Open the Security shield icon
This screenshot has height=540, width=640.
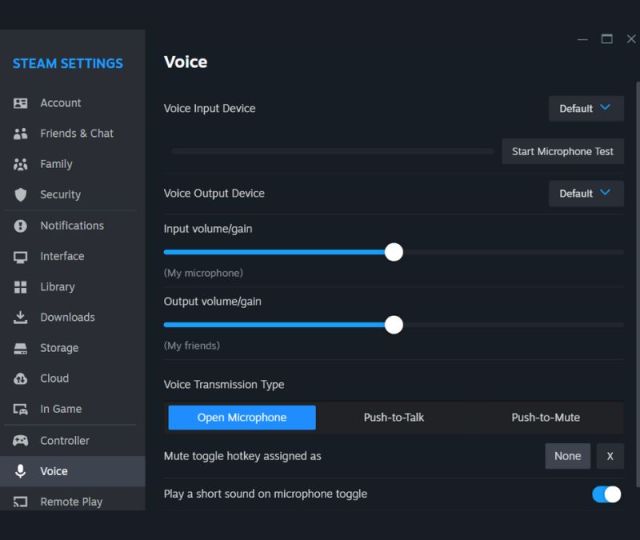20,195
